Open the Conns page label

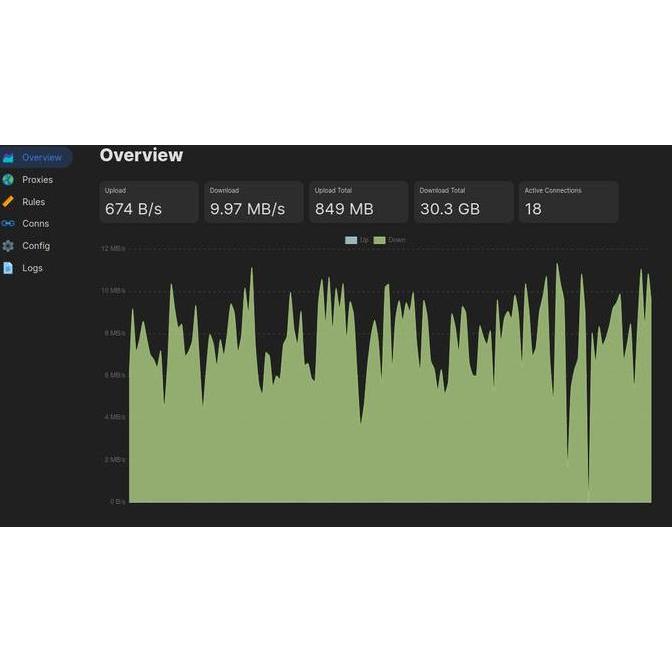(x=35, y=224)
